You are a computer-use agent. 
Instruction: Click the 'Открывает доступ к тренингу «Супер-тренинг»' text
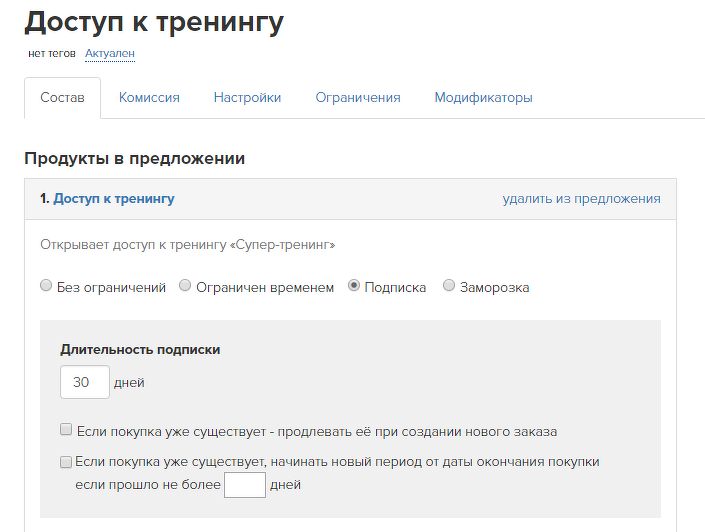pyautogui.click(x=187, y=245)
